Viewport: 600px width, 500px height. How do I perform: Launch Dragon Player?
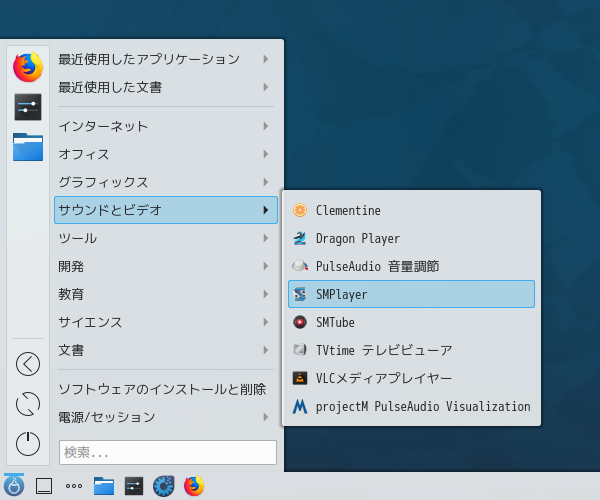pyautogui.click(x=411, y=238)
